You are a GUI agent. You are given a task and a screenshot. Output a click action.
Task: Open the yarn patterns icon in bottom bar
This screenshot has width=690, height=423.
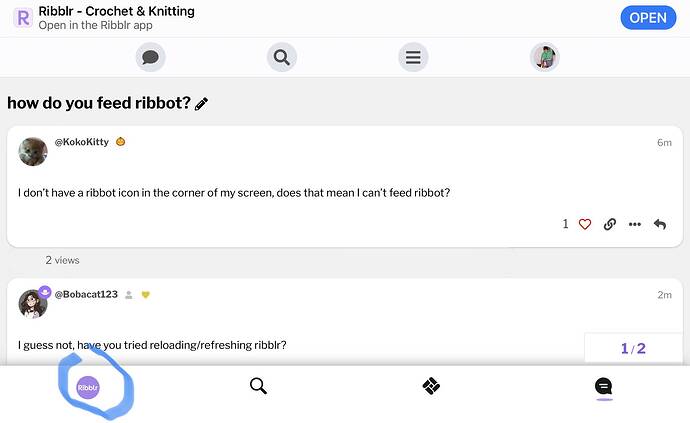tap(431, 386)
